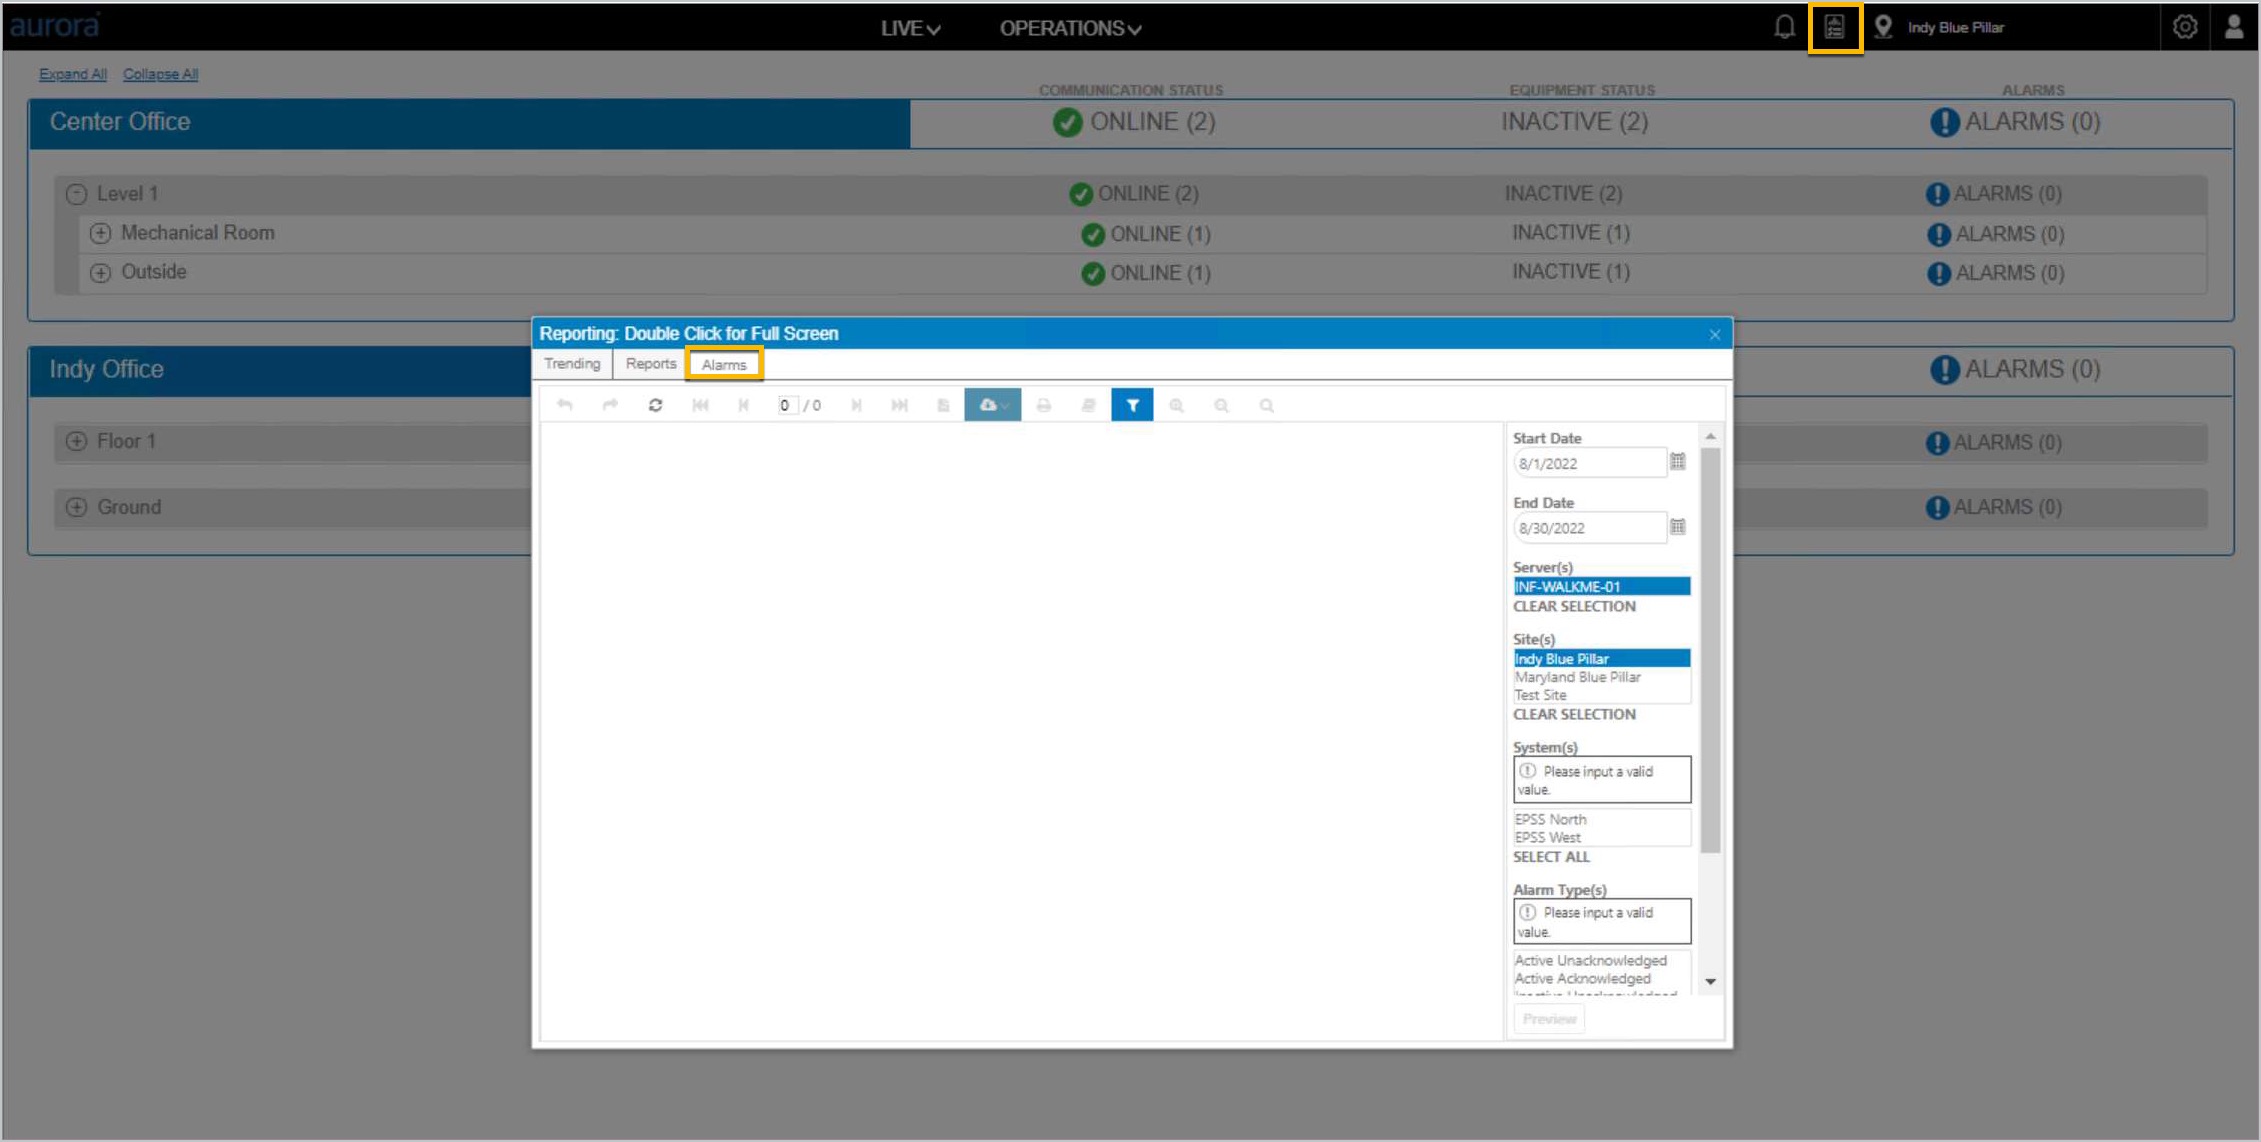Image resolution: width=2261 pixels, height=1142 pixels.
Task: Switch to the Reports tab
Action: click(651, 364)
